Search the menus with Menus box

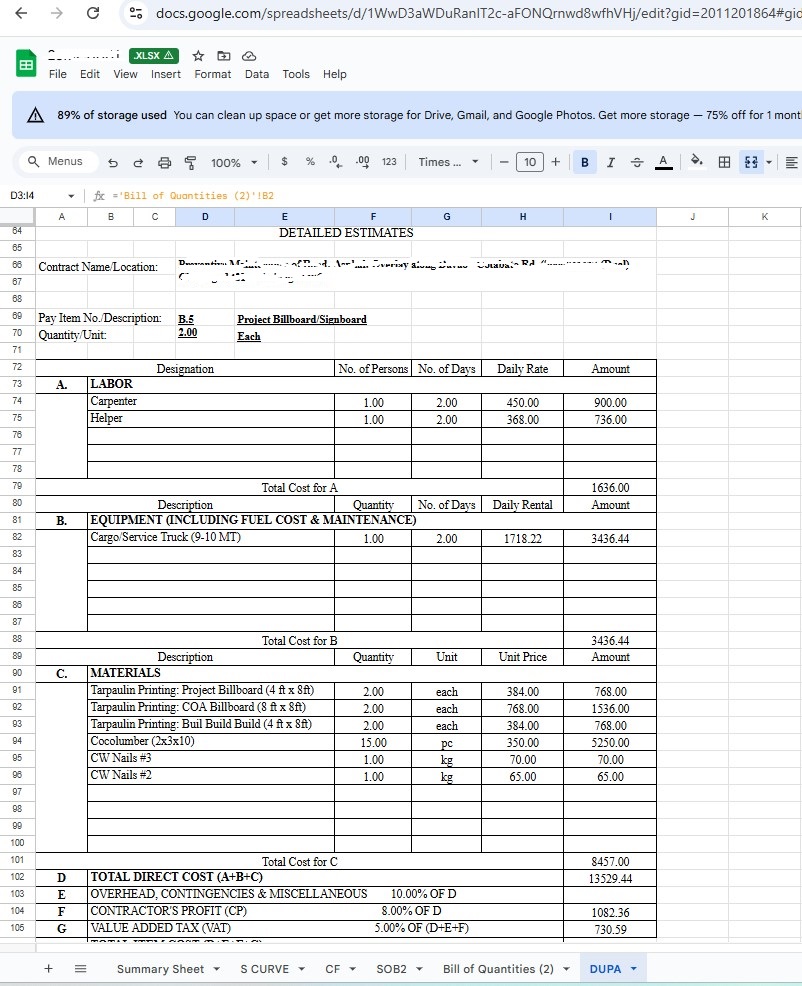(58, 162)
